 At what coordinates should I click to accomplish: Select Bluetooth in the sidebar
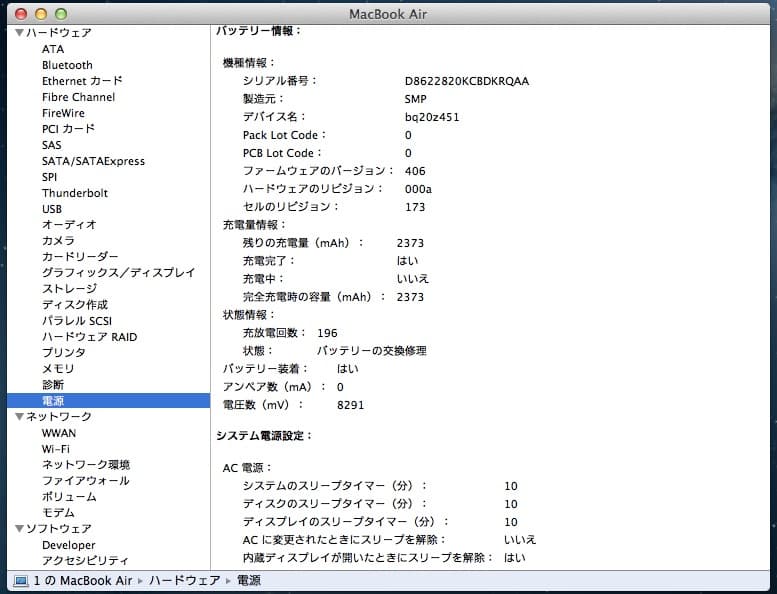point(67,65)
